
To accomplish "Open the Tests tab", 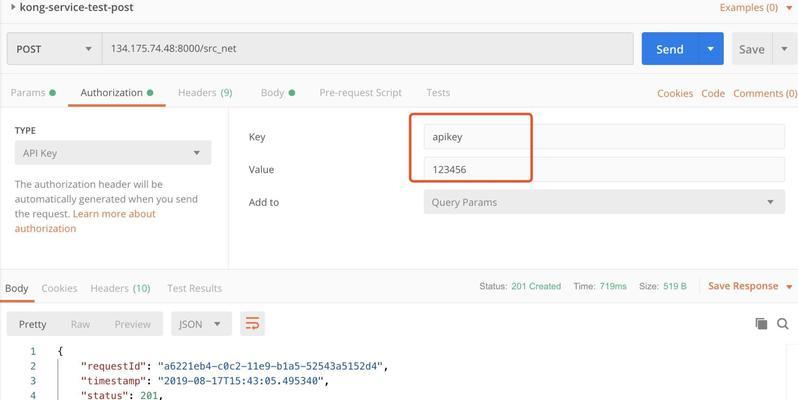I will (438, 93).
